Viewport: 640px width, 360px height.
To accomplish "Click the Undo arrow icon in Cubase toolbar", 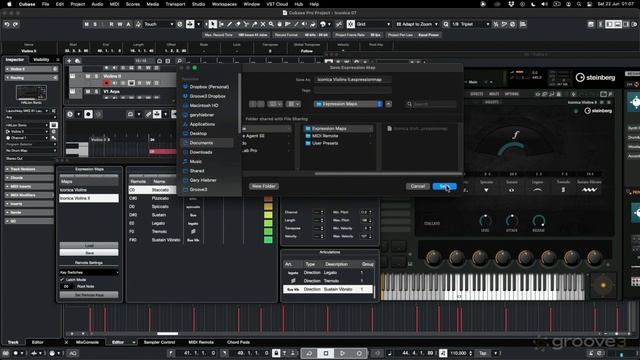I will (x=7, y=24).
